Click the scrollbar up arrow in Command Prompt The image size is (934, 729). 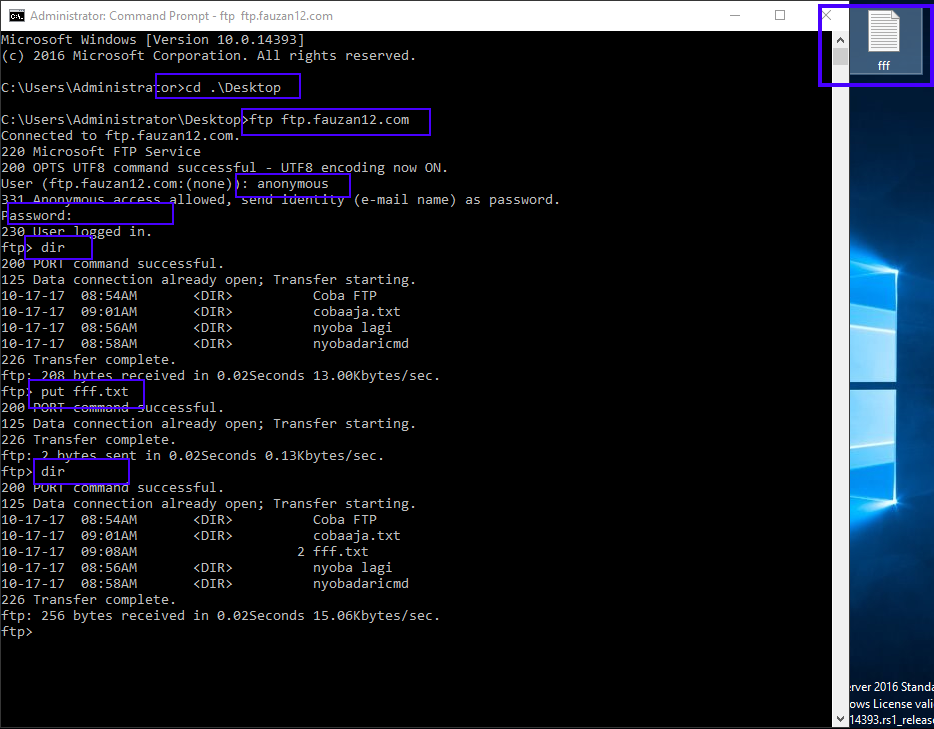[x=840, y=40]
